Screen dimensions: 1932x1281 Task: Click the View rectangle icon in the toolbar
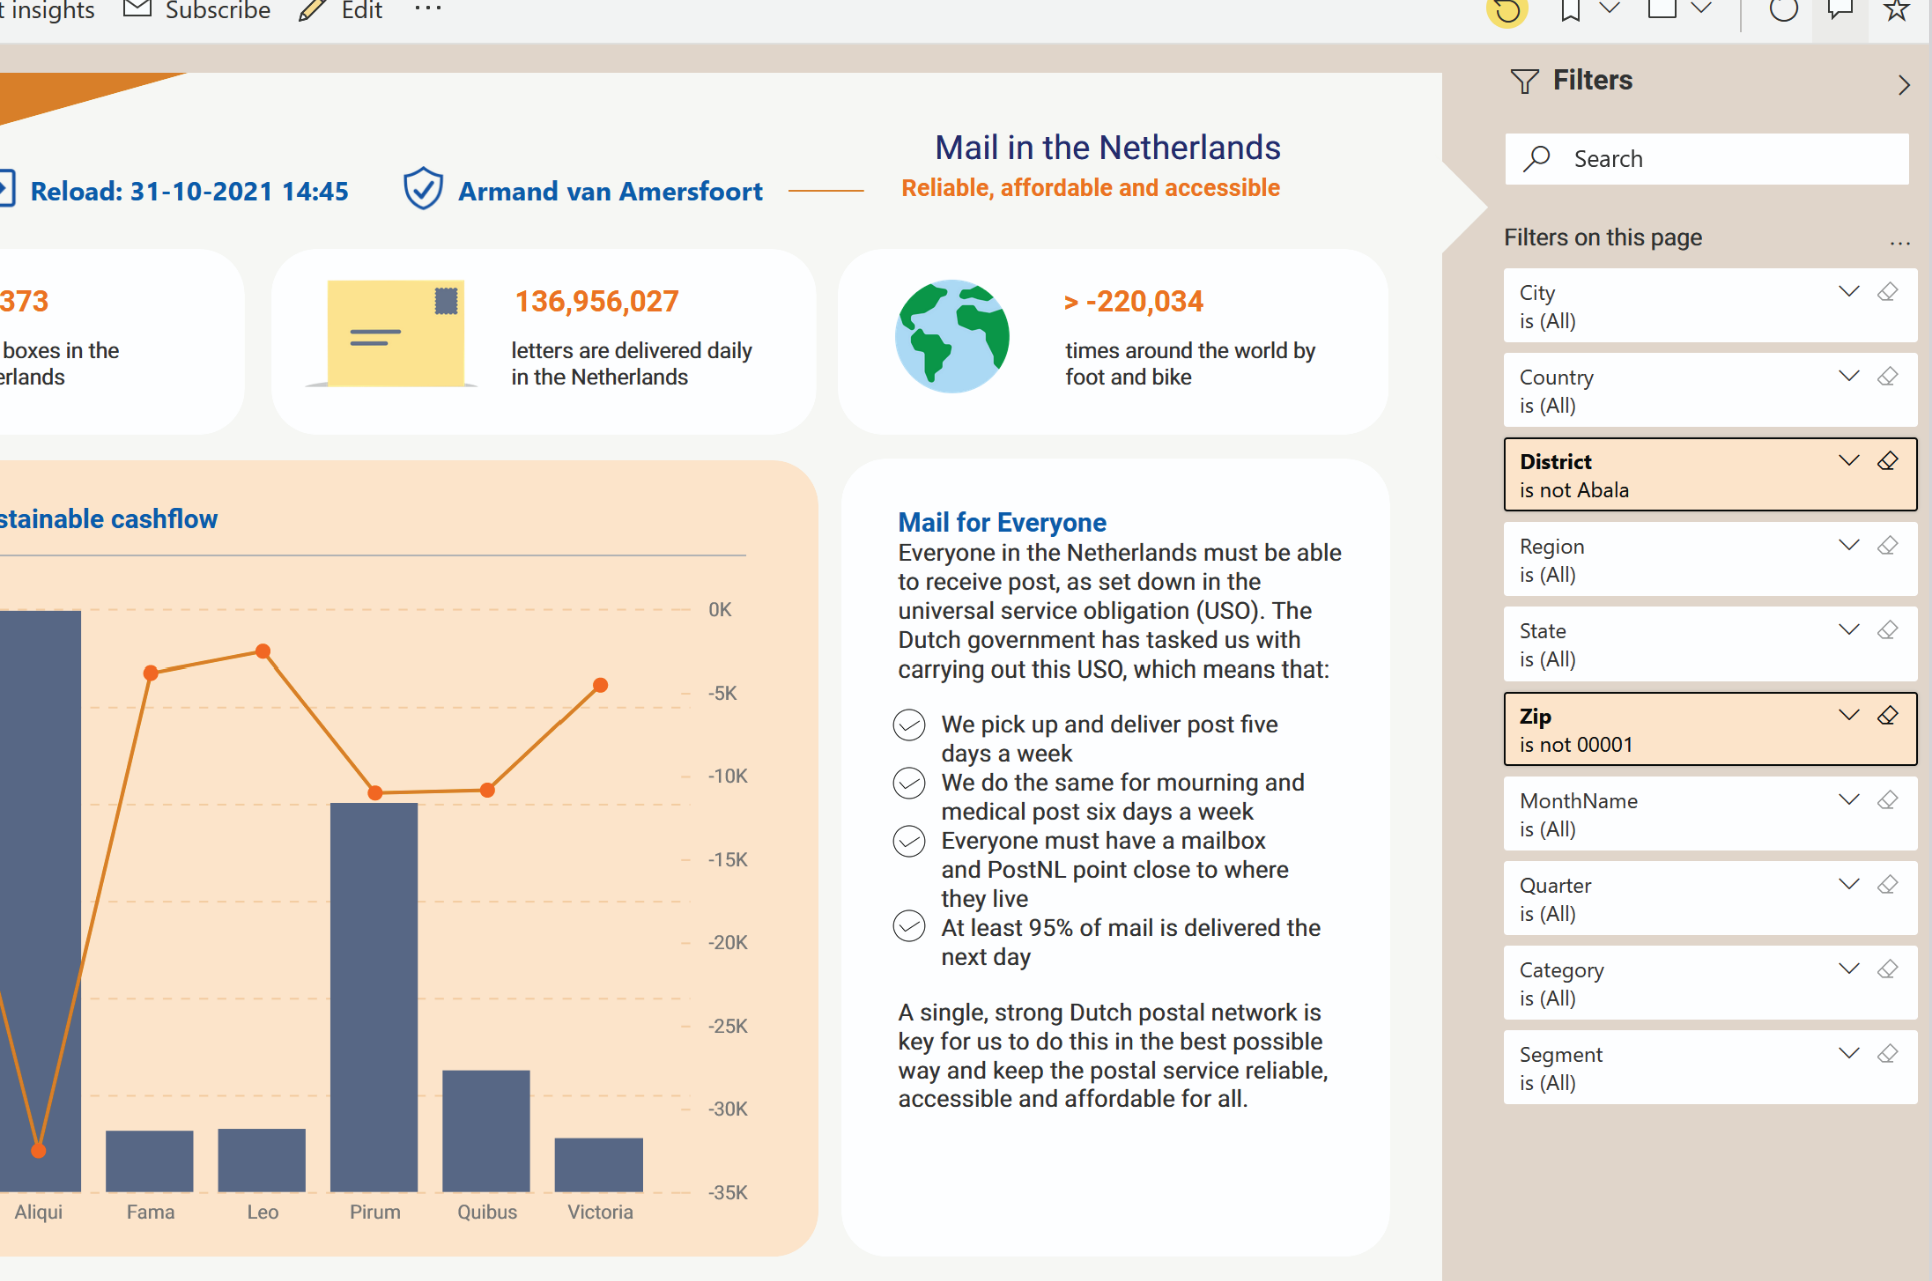pyautogui.click(x=1662, y=9)
